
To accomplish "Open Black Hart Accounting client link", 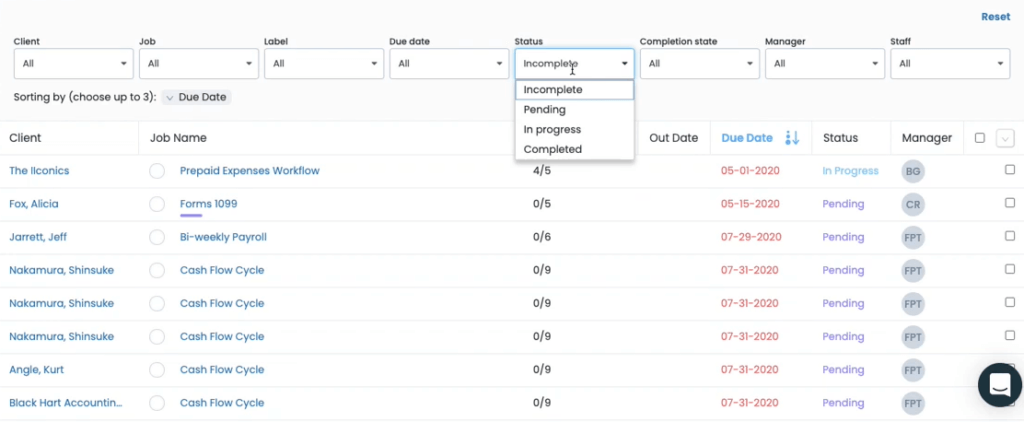I will (65, 403).
